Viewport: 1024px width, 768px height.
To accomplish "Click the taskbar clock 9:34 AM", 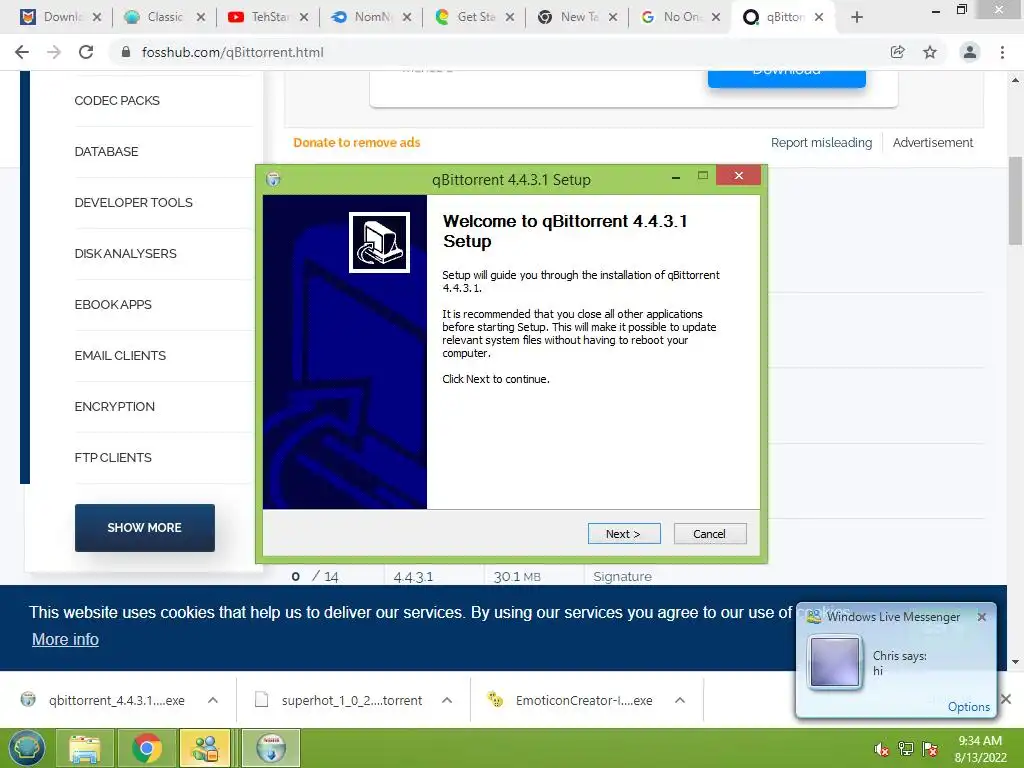I will (980, 749).
